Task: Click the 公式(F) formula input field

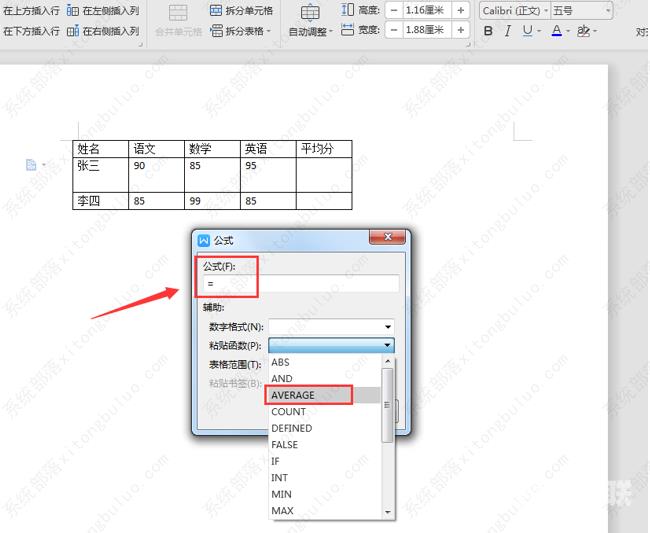Action: 301,284
